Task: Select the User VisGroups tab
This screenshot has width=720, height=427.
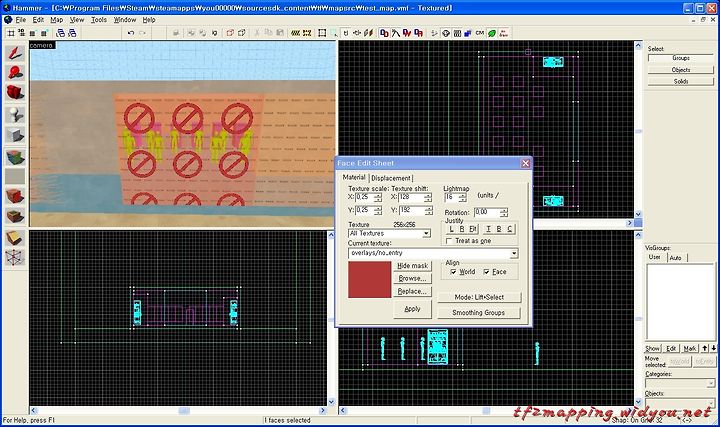Action: [x=655, y=257]
